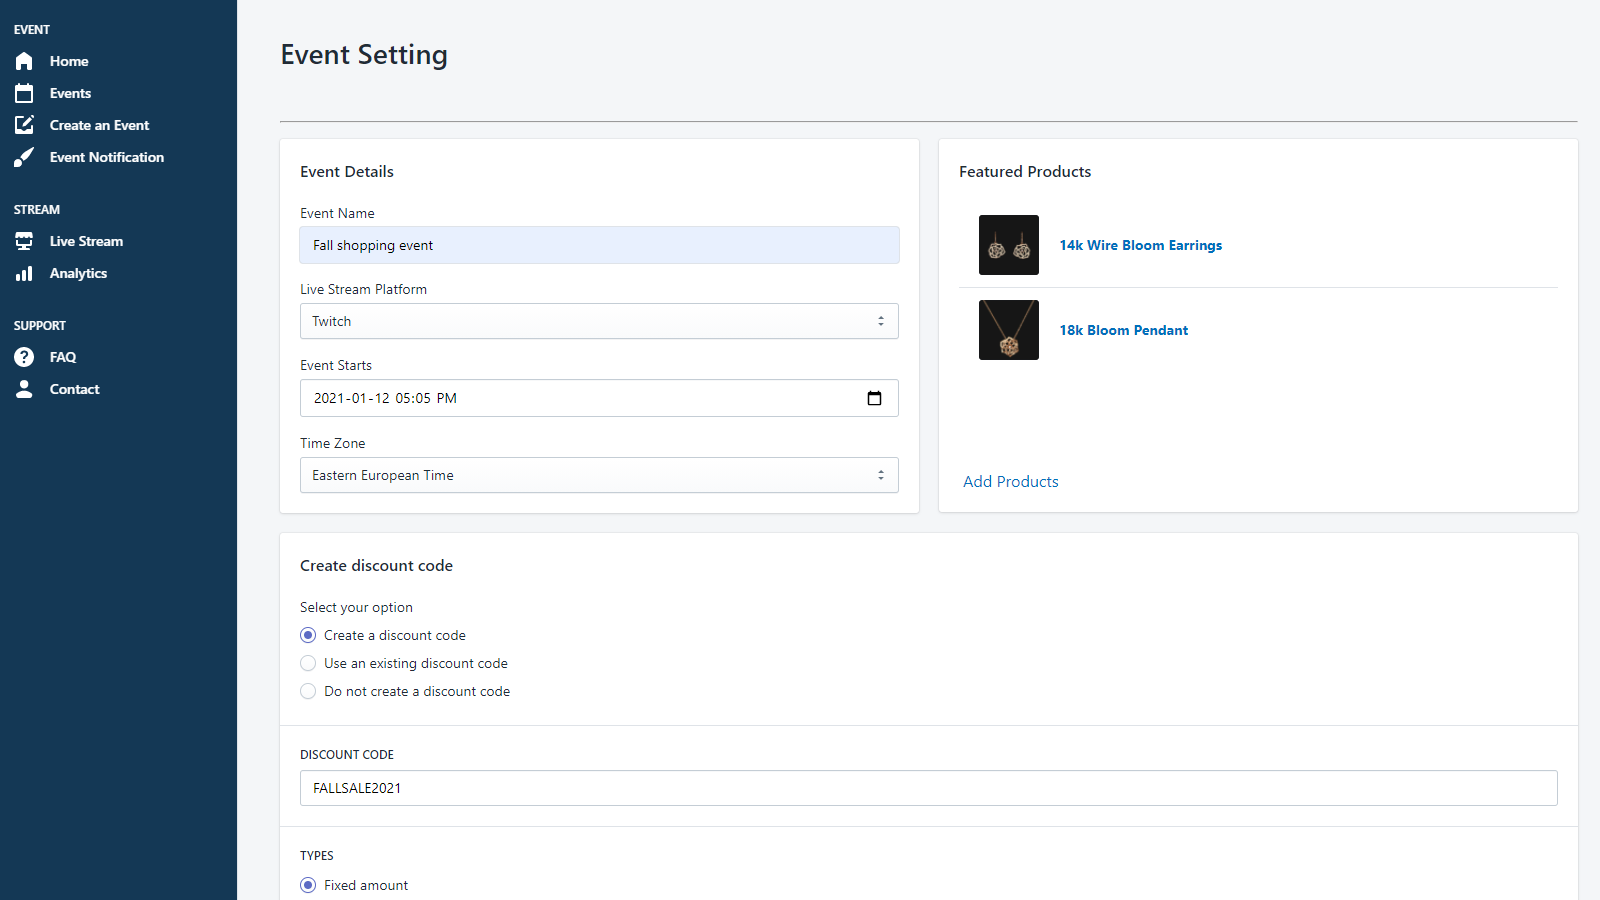Click the earrings product thumbnail
The height and width of the screenshot is (900, 1600).
coord(1008,245)
